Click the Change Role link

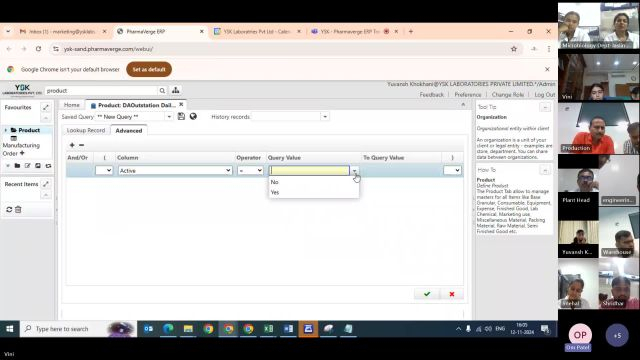tap(507, 95)
